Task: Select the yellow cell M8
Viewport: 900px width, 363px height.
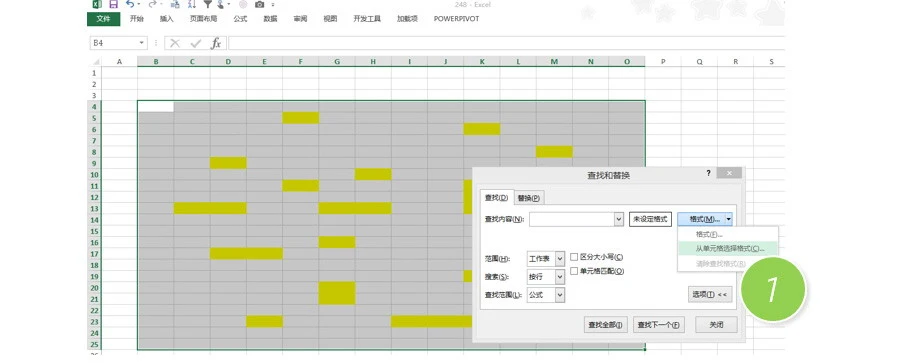Action: pyautogui.click(x=554, y=152)
